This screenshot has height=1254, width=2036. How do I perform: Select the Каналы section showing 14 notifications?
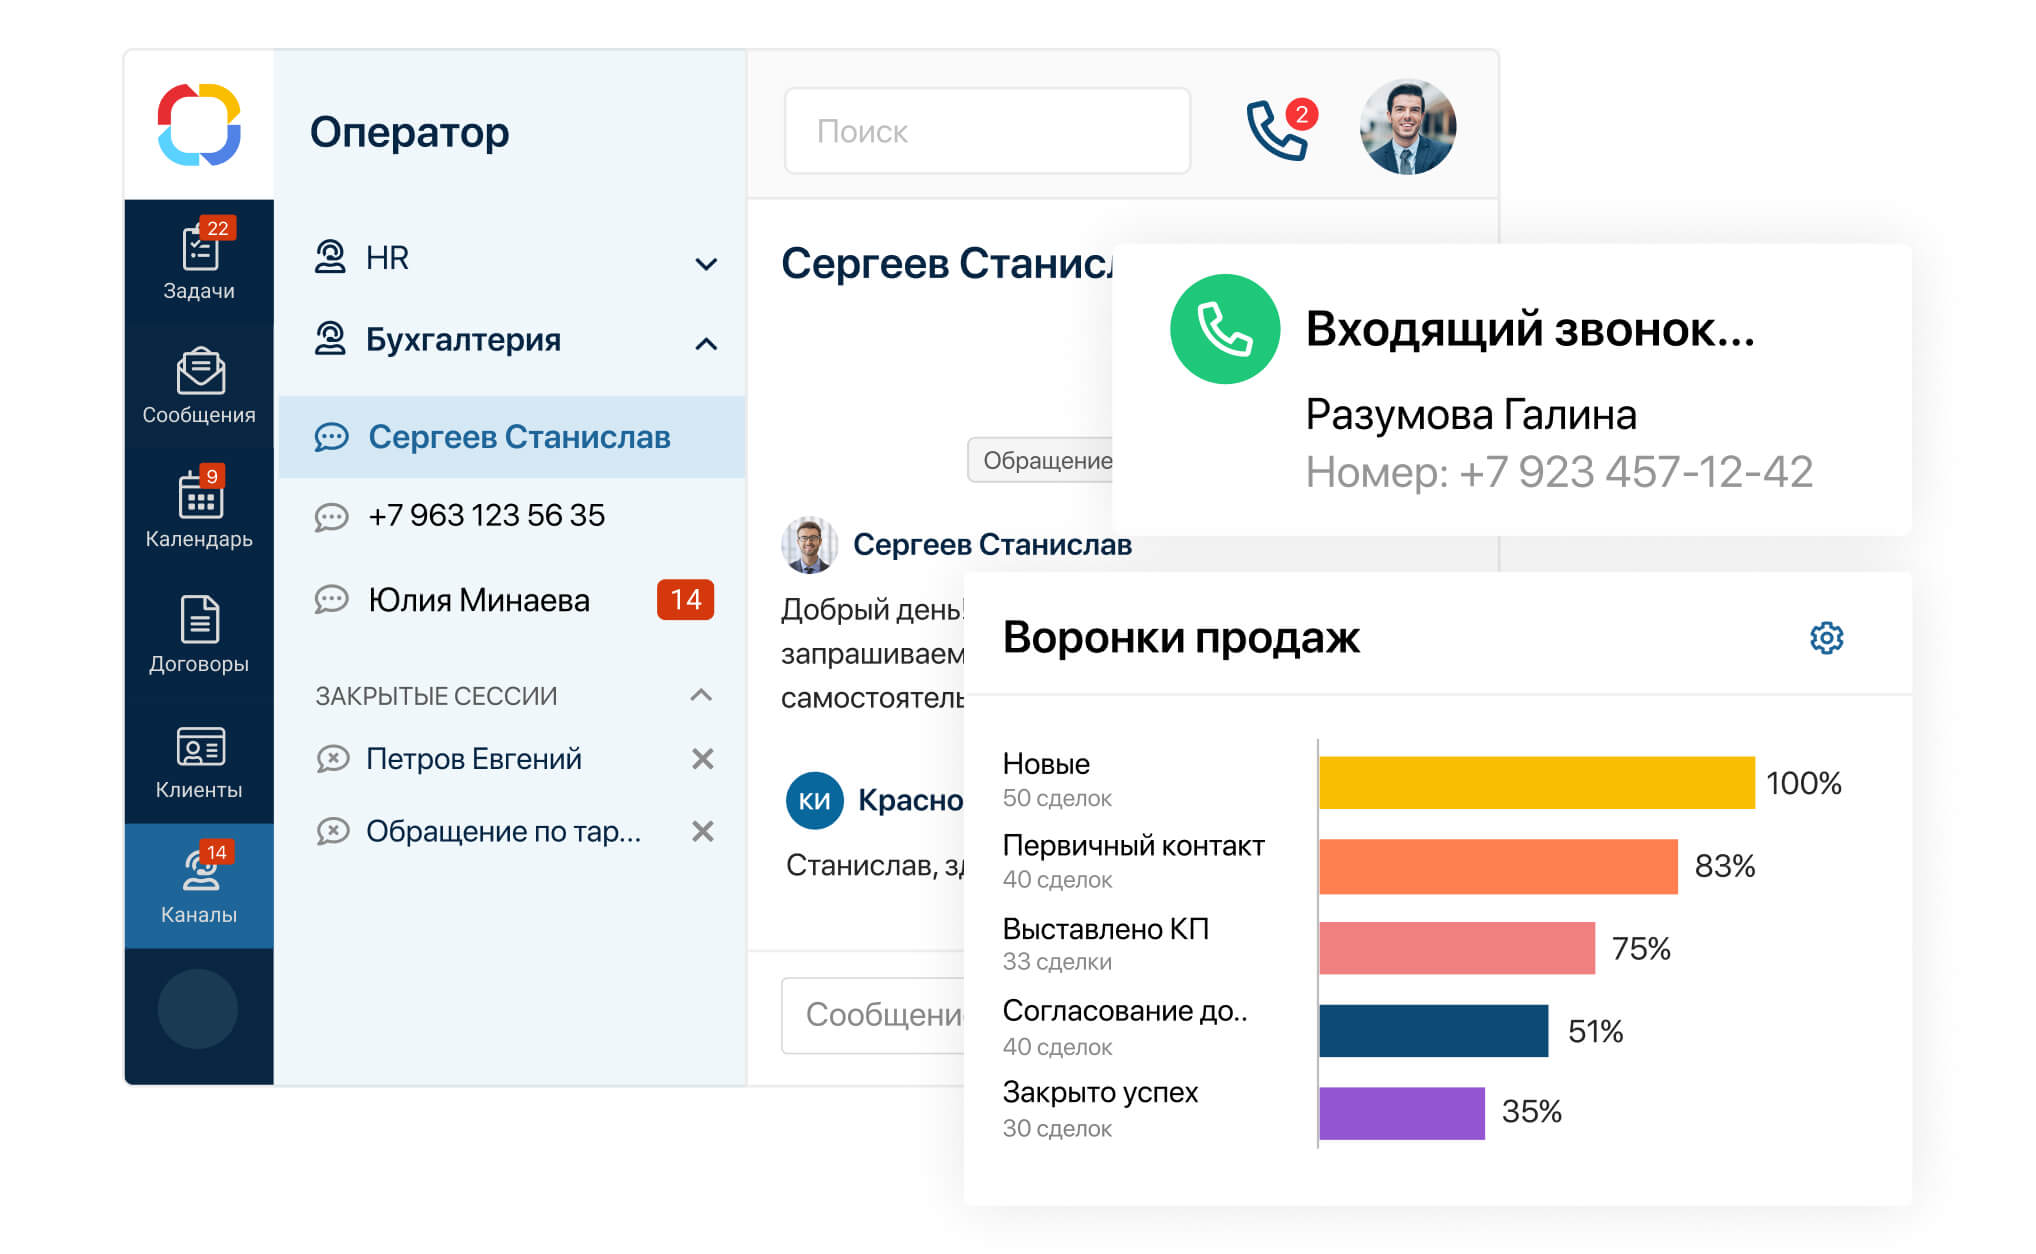pyautogui.click(x=199, y=880)
